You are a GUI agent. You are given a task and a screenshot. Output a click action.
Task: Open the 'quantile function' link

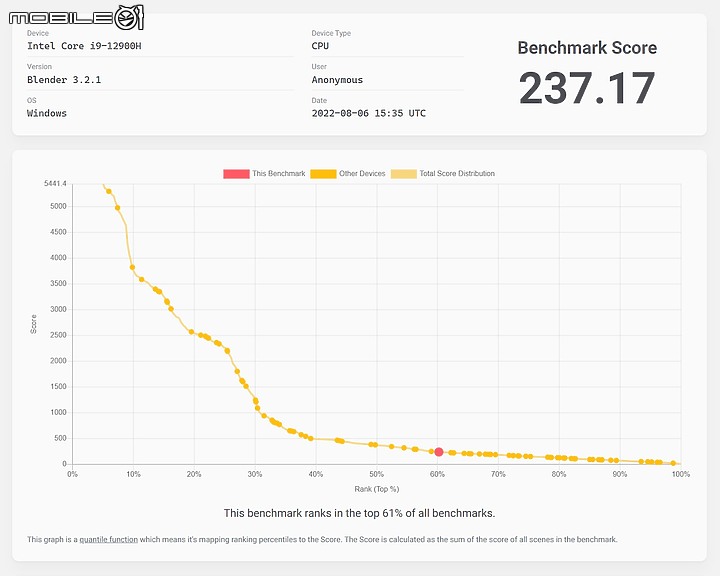coord(108,539)
